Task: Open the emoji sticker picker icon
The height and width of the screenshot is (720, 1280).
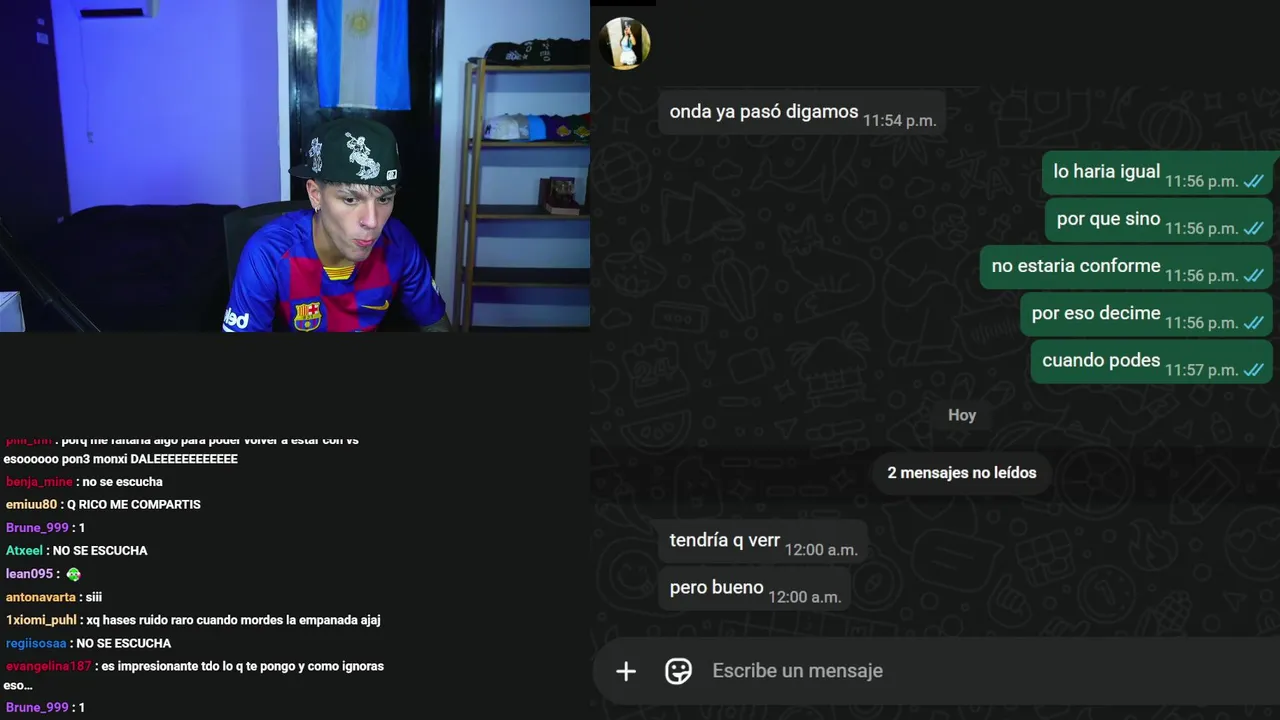Action: click(x=679, y=671)
